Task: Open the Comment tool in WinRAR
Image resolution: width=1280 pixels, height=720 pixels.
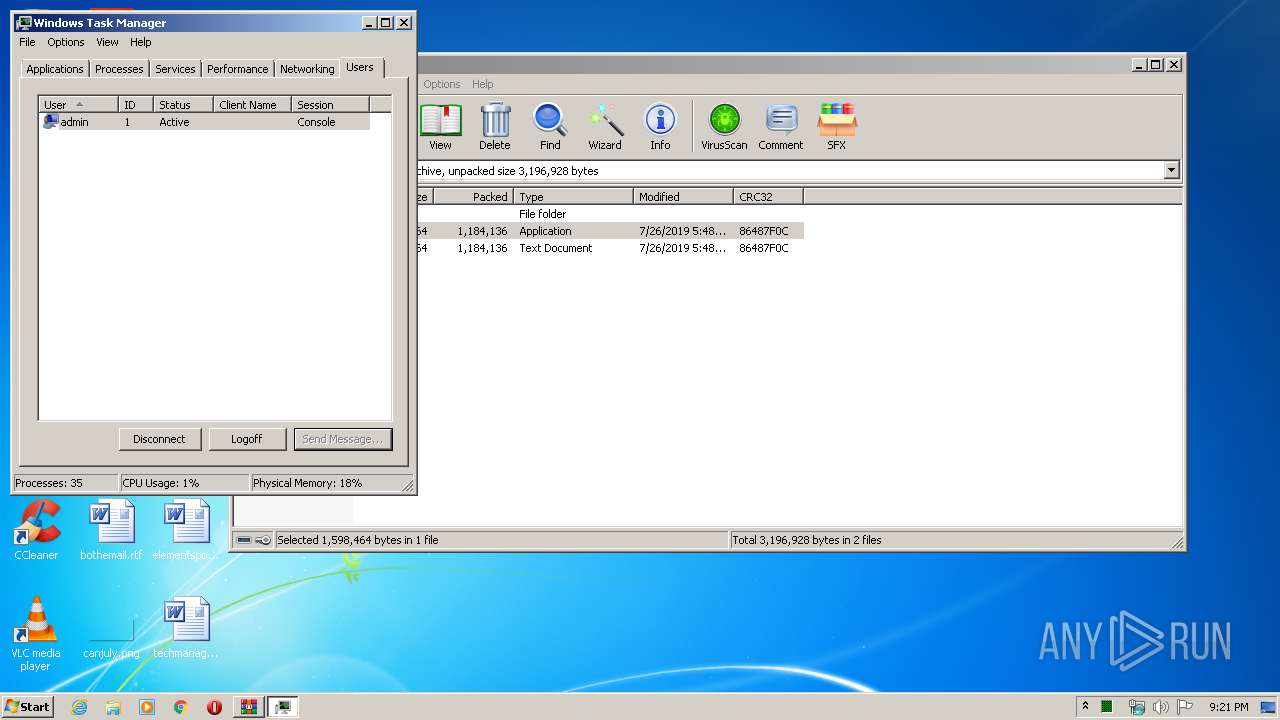Action: pyautogui.click(x=781, y=127)
